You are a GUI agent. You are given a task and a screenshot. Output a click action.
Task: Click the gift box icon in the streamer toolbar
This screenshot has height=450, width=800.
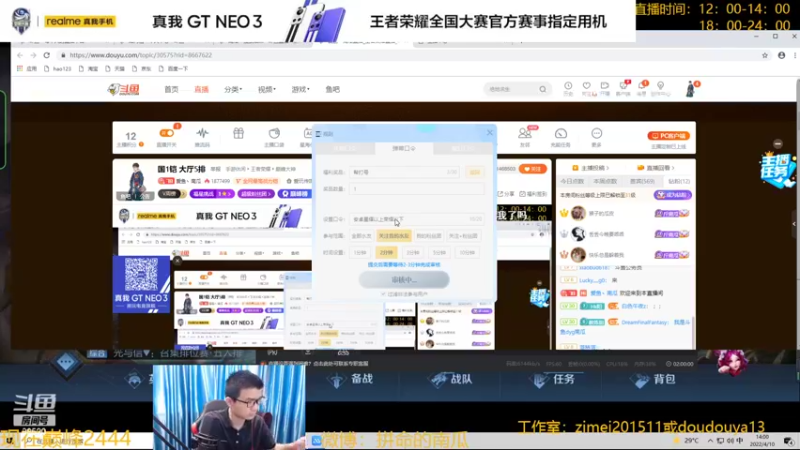click(x=238, y=134)
